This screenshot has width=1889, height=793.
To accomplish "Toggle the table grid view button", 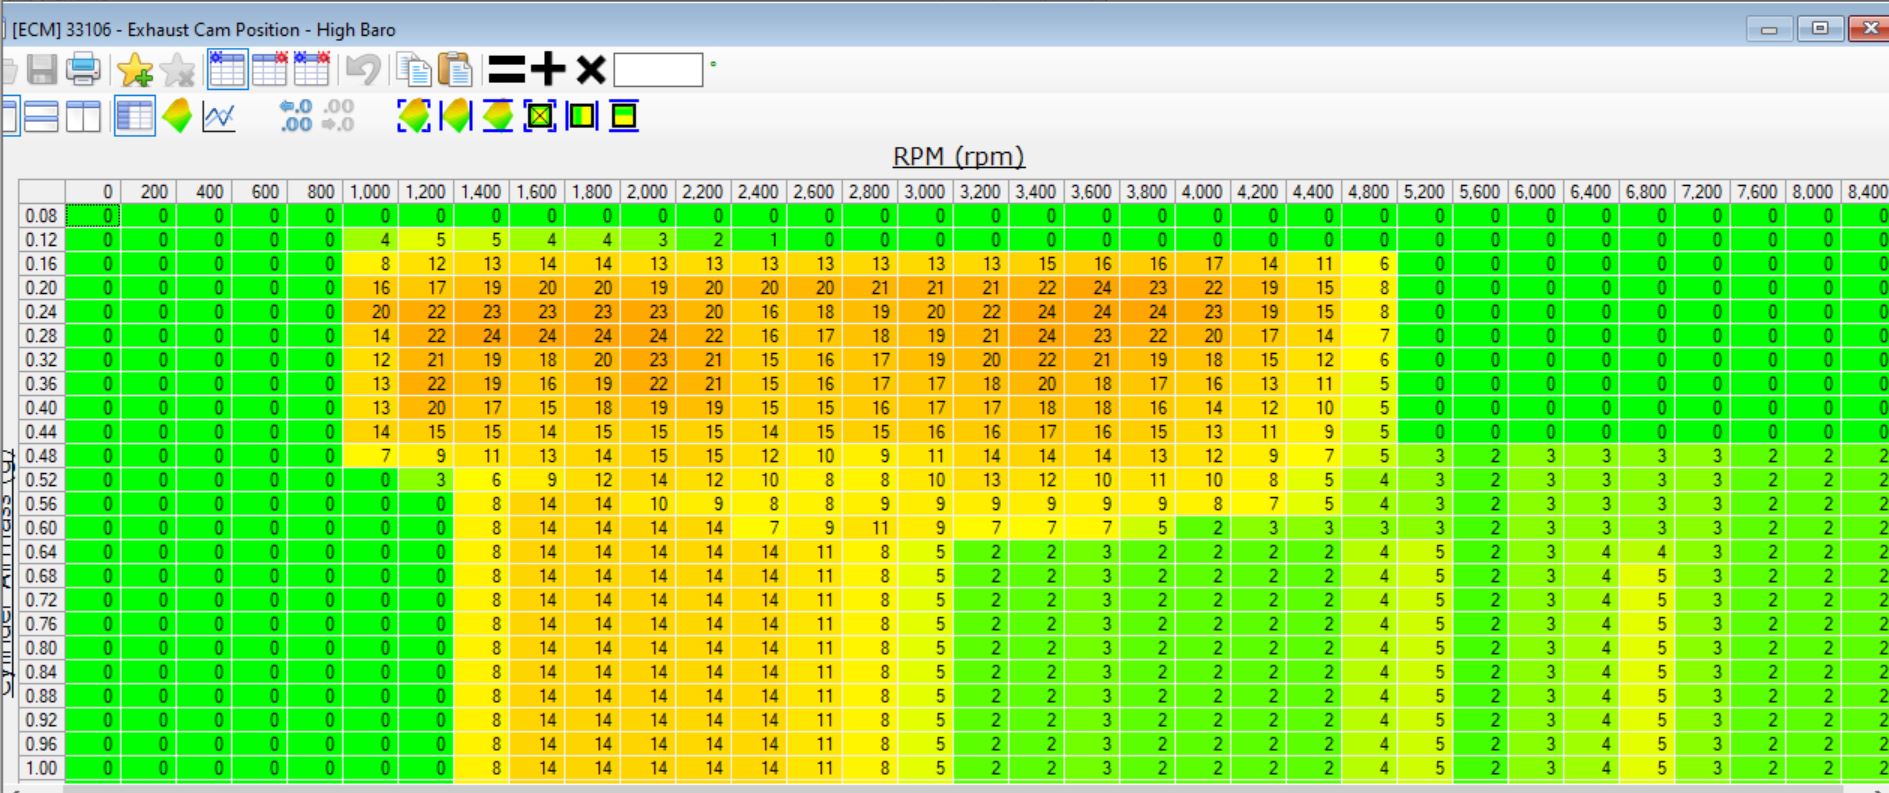I will 134,117.
